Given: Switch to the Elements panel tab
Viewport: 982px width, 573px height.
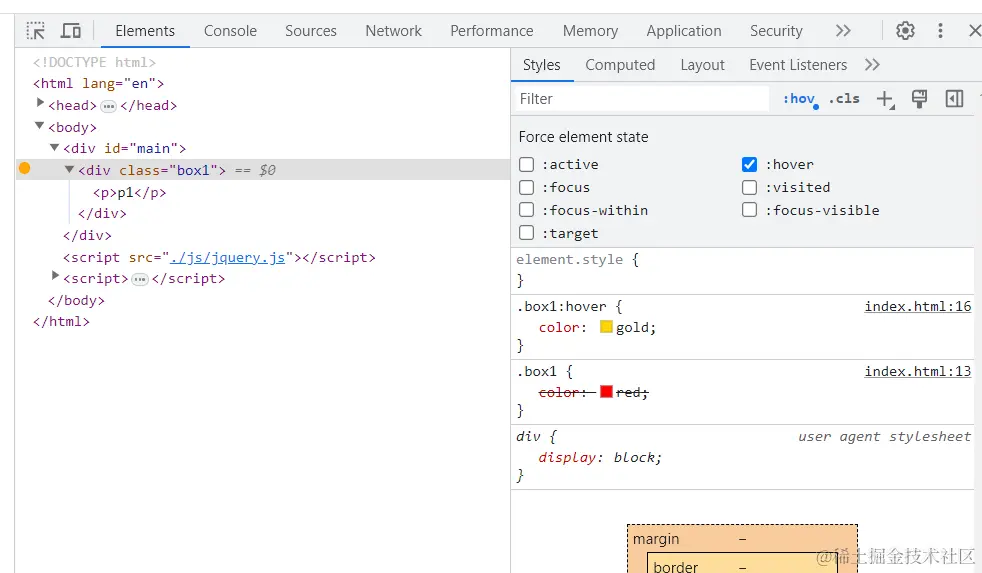Looking at the screenshot, I should [x=145, y=31].
